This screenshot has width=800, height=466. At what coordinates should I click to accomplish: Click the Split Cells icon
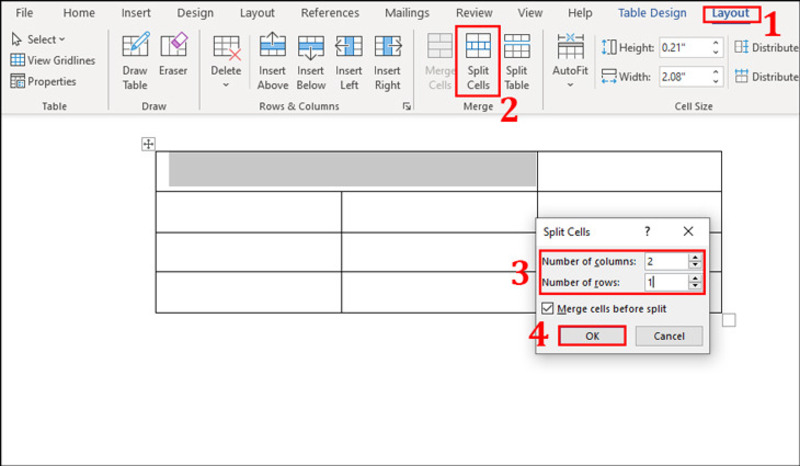coord(478,61)
